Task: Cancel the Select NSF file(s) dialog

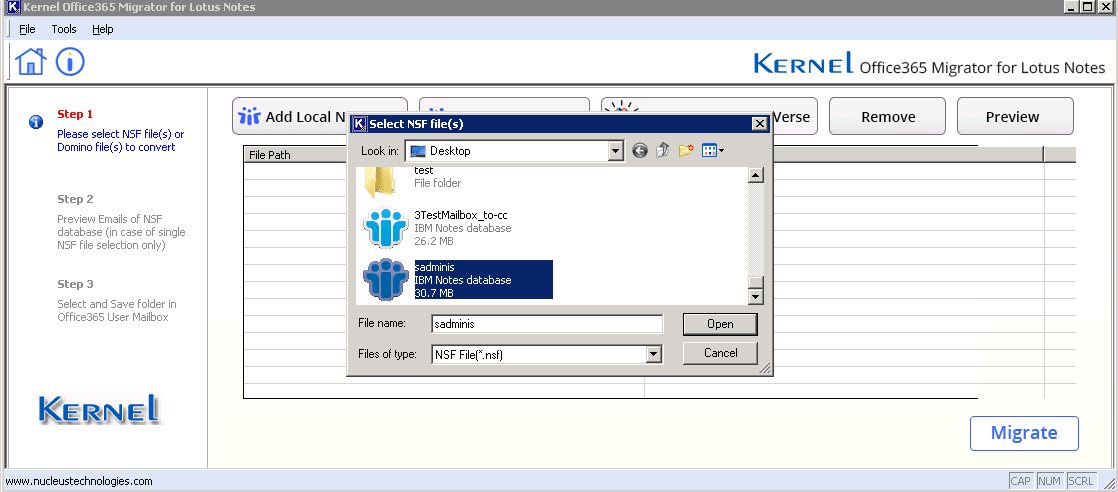Action: pos(720,353)
